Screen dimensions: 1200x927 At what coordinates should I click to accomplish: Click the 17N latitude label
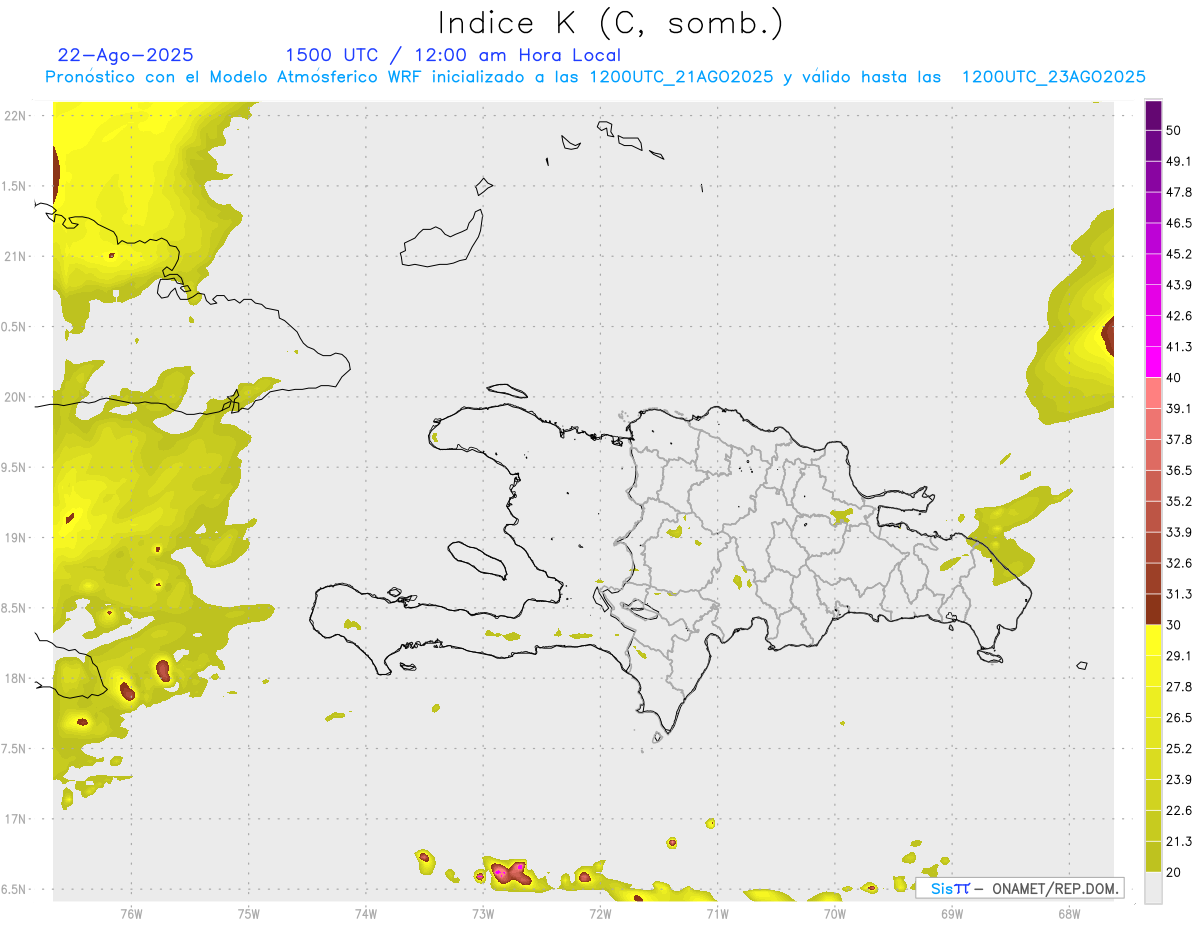point(16,819)
